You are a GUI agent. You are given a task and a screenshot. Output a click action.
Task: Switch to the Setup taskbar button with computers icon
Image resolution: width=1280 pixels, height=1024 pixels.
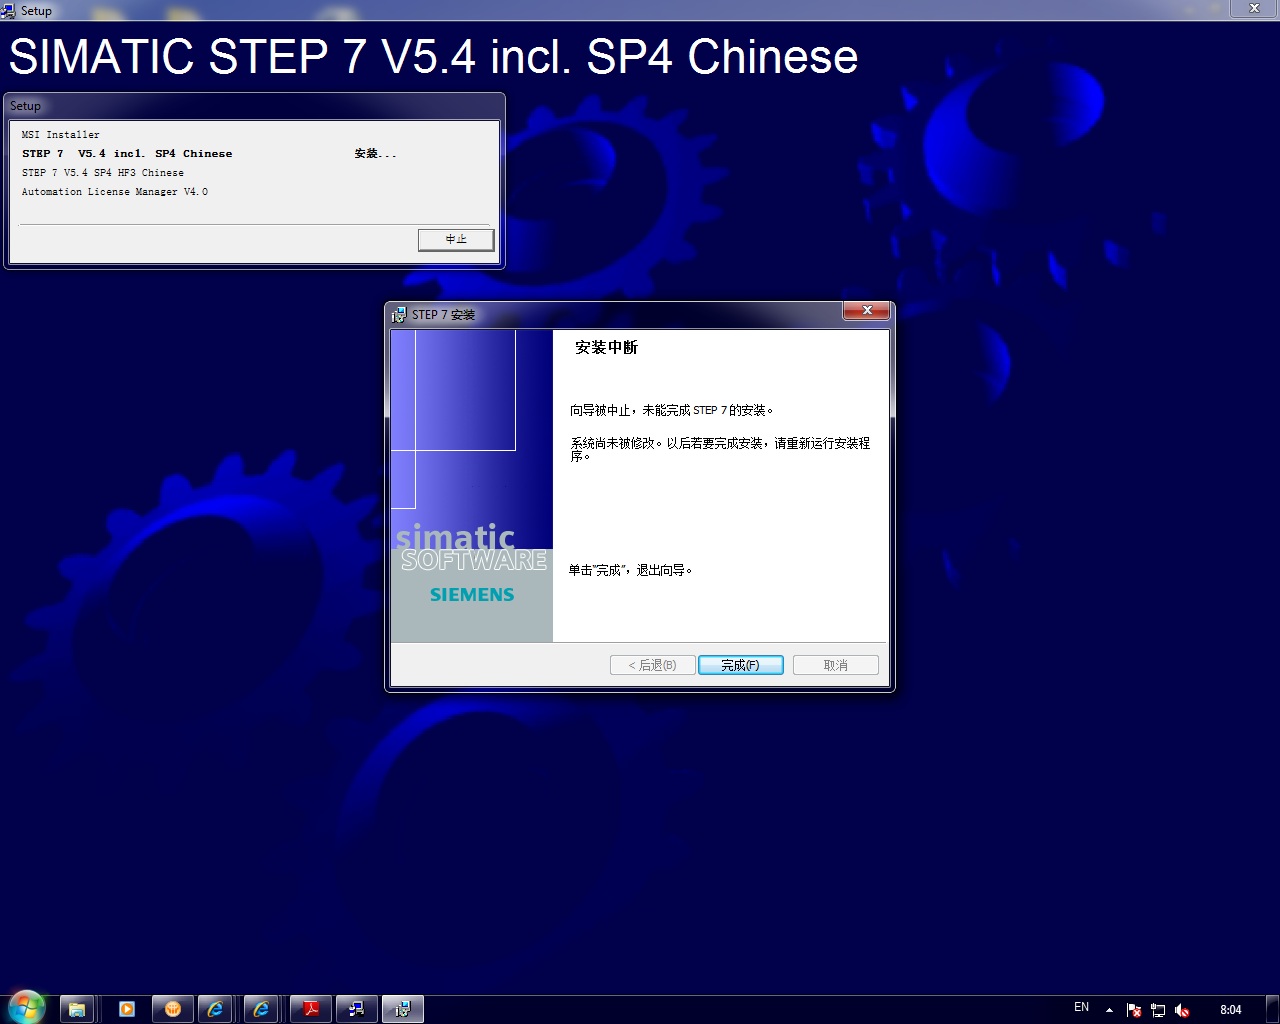click(x=356, y=1009)
